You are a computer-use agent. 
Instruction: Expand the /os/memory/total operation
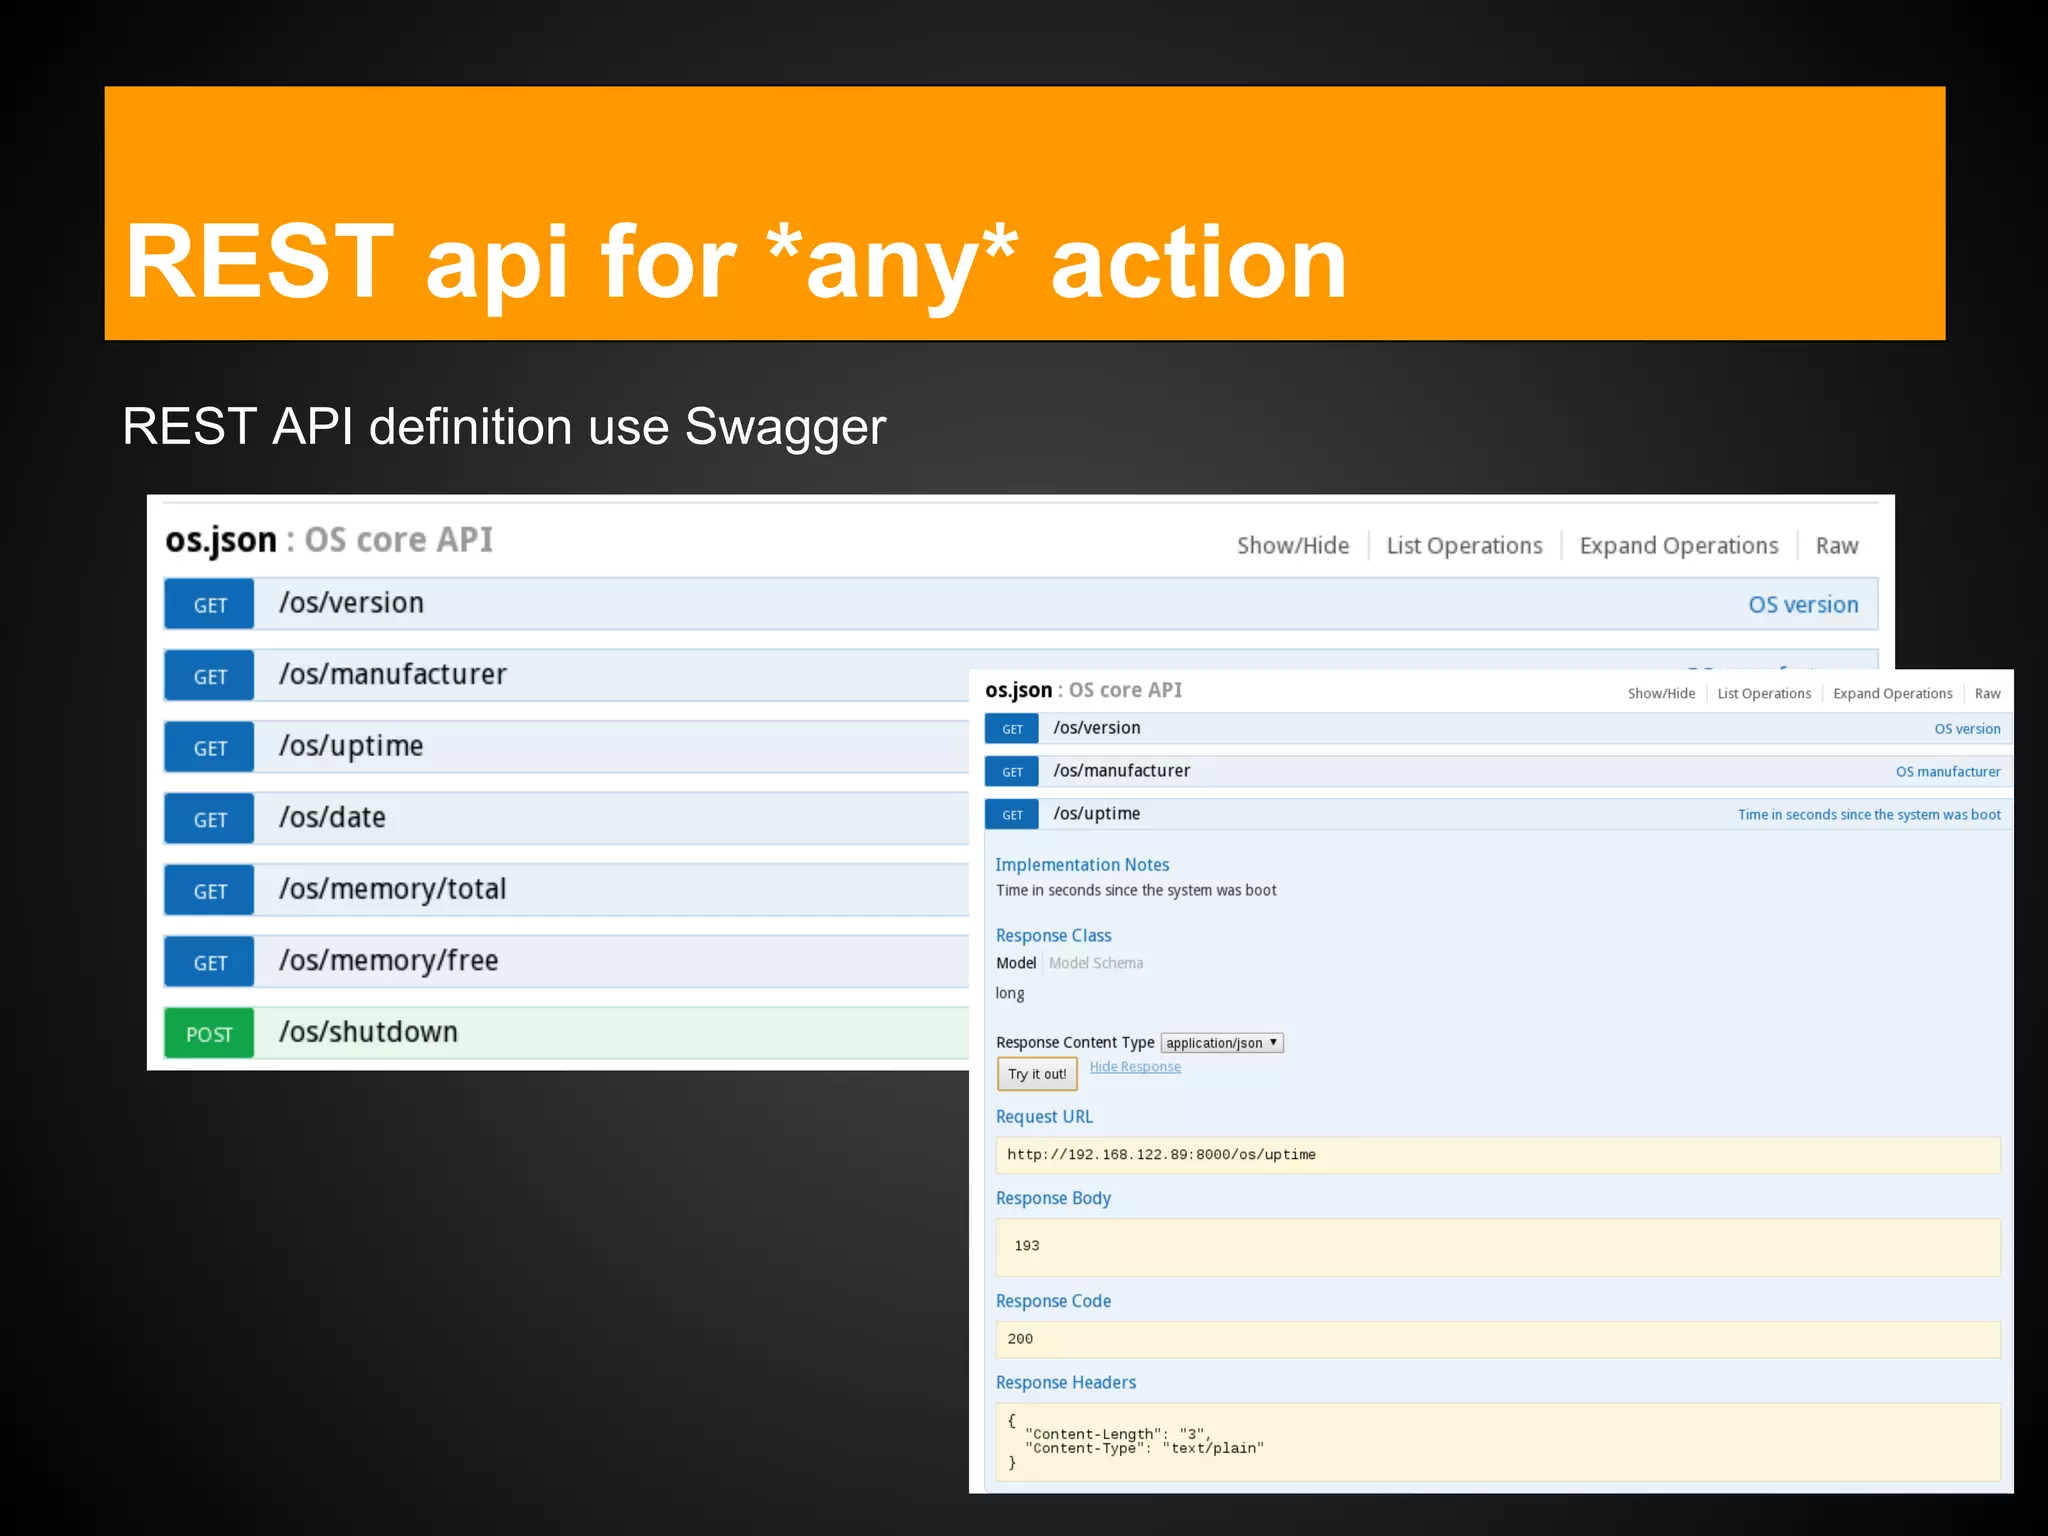(393, 888)
